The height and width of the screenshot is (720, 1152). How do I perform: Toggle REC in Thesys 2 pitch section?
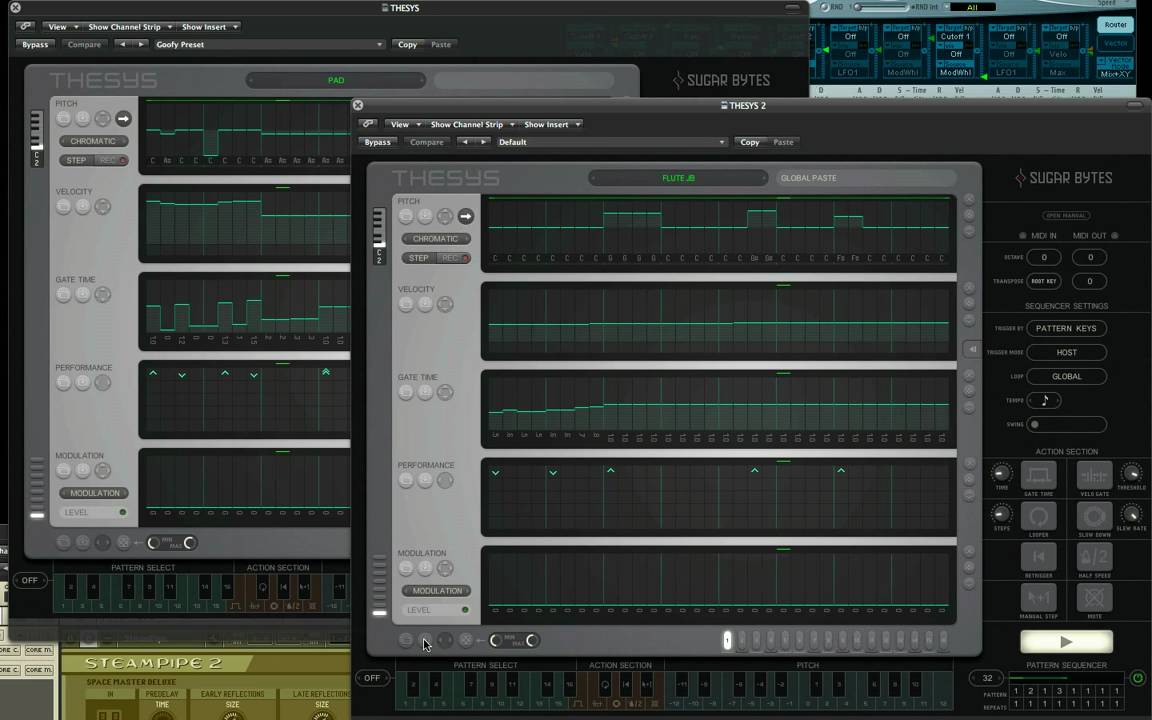tap(453, 258)
